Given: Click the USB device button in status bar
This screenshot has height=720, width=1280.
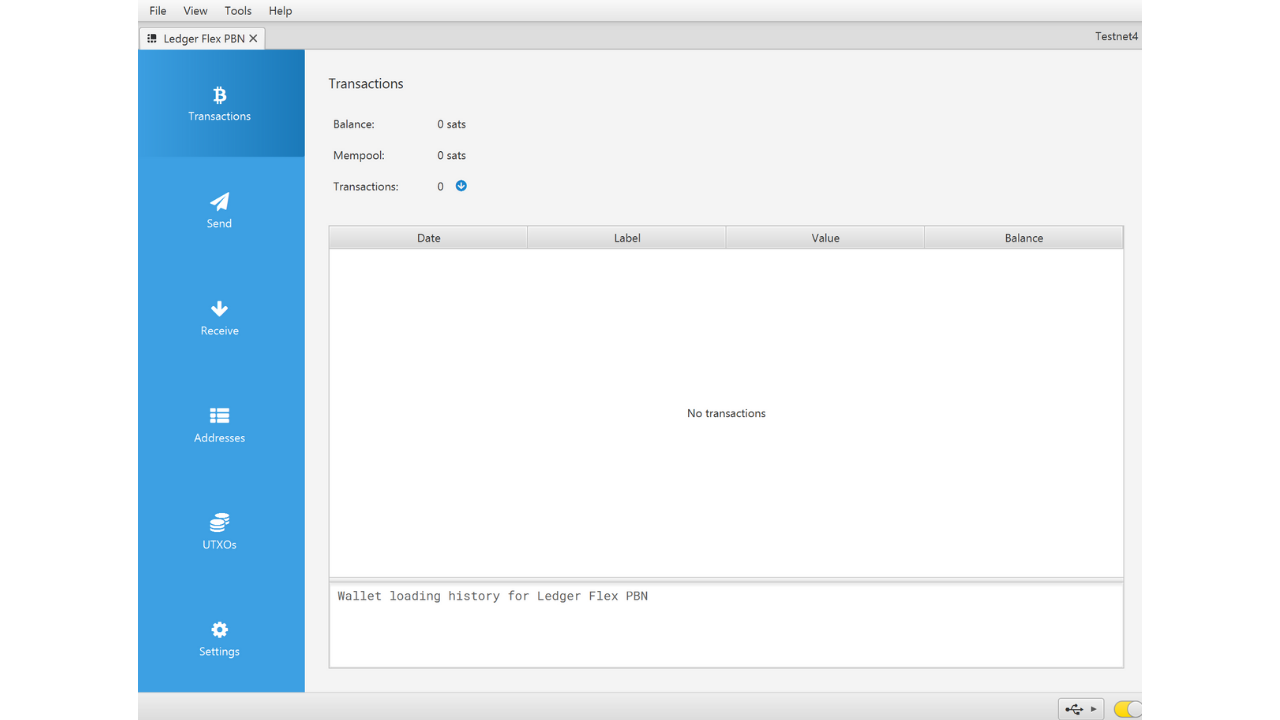Looking at the screenshot, I should click(1074, 709).
